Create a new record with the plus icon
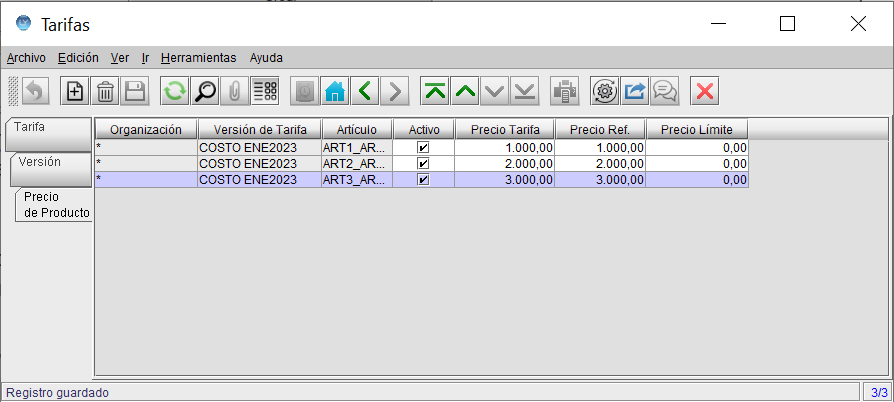This screenshot has height=402, width=894. coord(75,91)
